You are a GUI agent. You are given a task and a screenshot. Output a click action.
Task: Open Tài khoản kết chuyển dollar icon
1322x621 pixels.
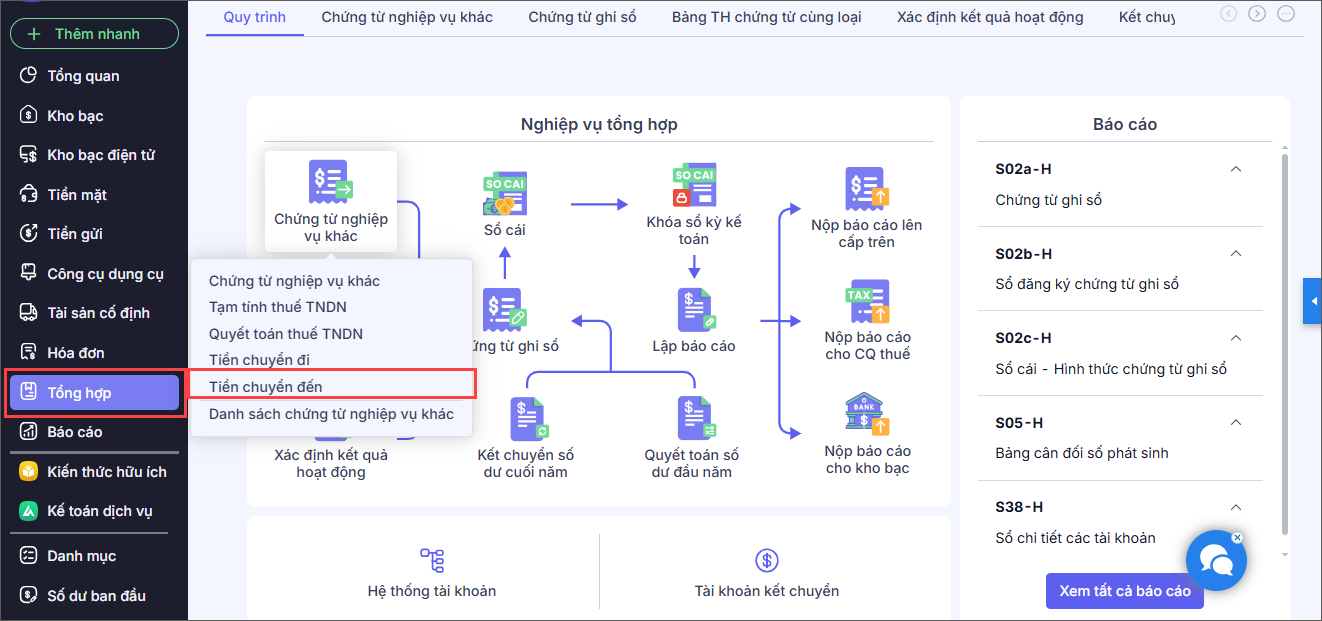pos(766,560)
